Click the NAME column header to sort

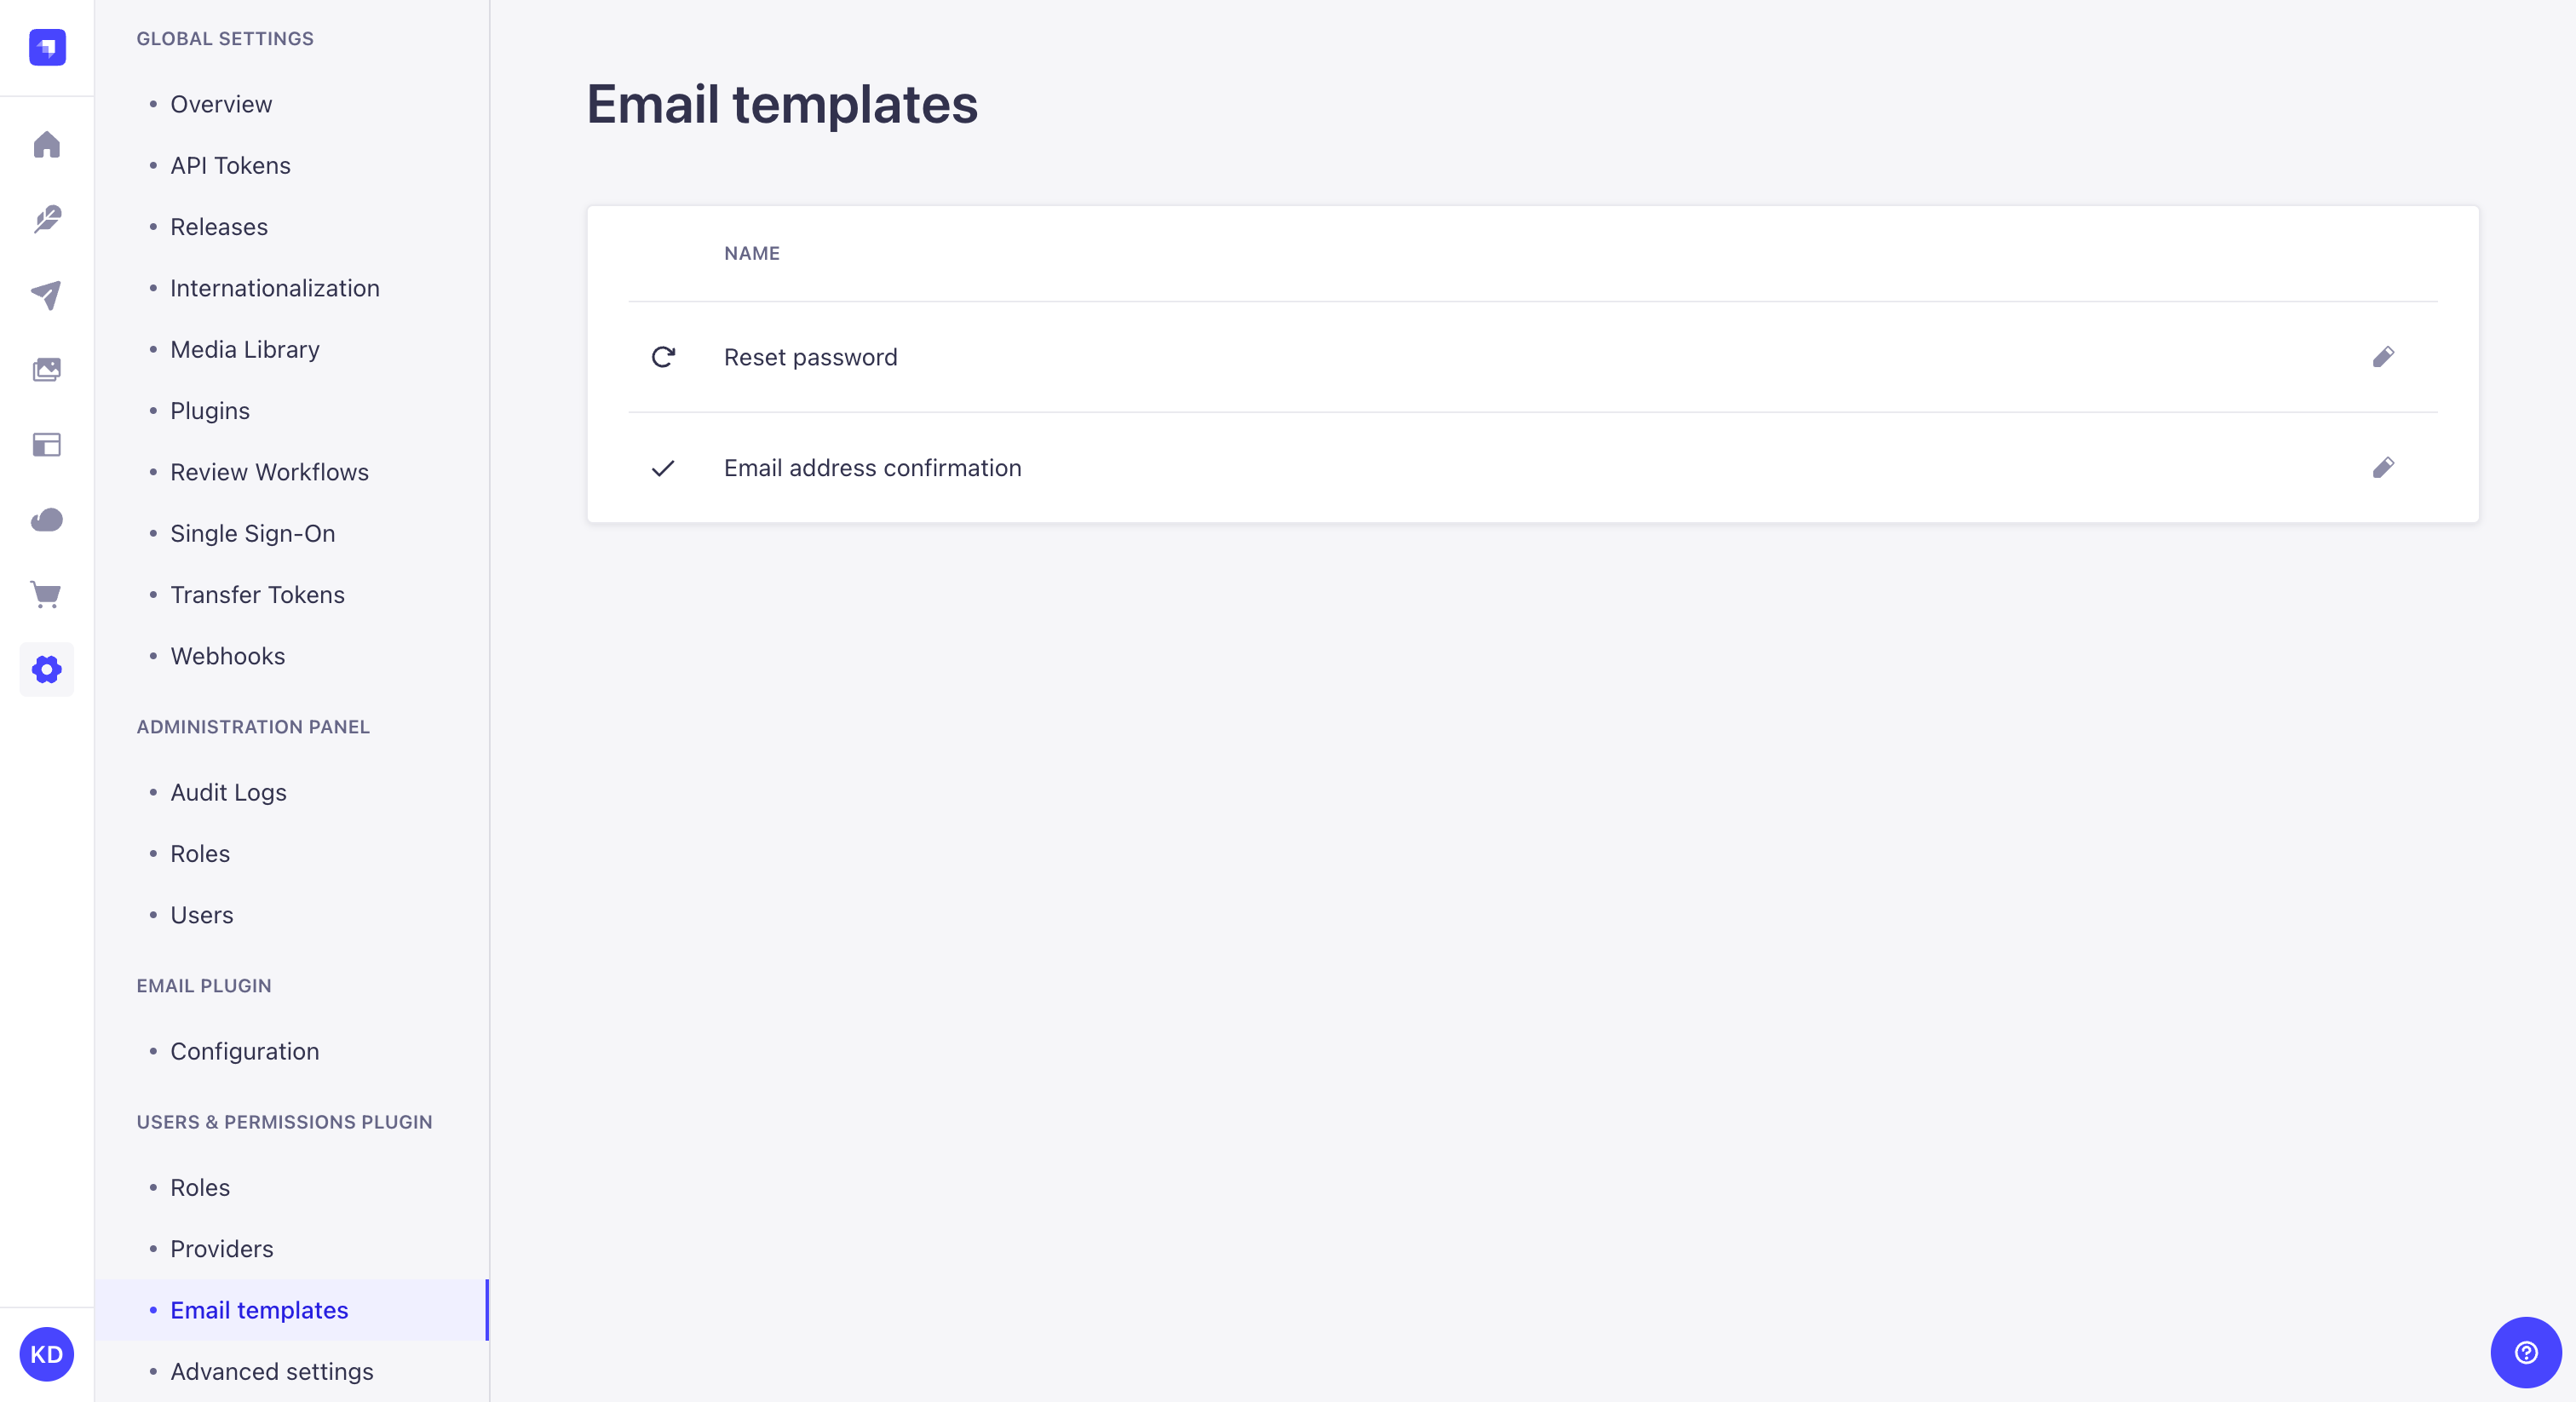tap(751, 252)
